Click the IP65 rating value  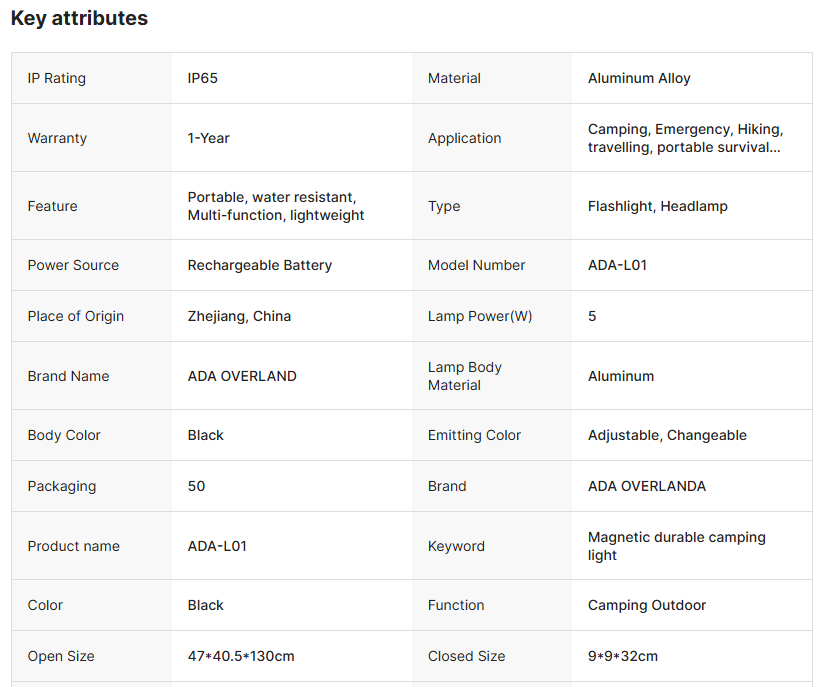(x=202, y=78)
